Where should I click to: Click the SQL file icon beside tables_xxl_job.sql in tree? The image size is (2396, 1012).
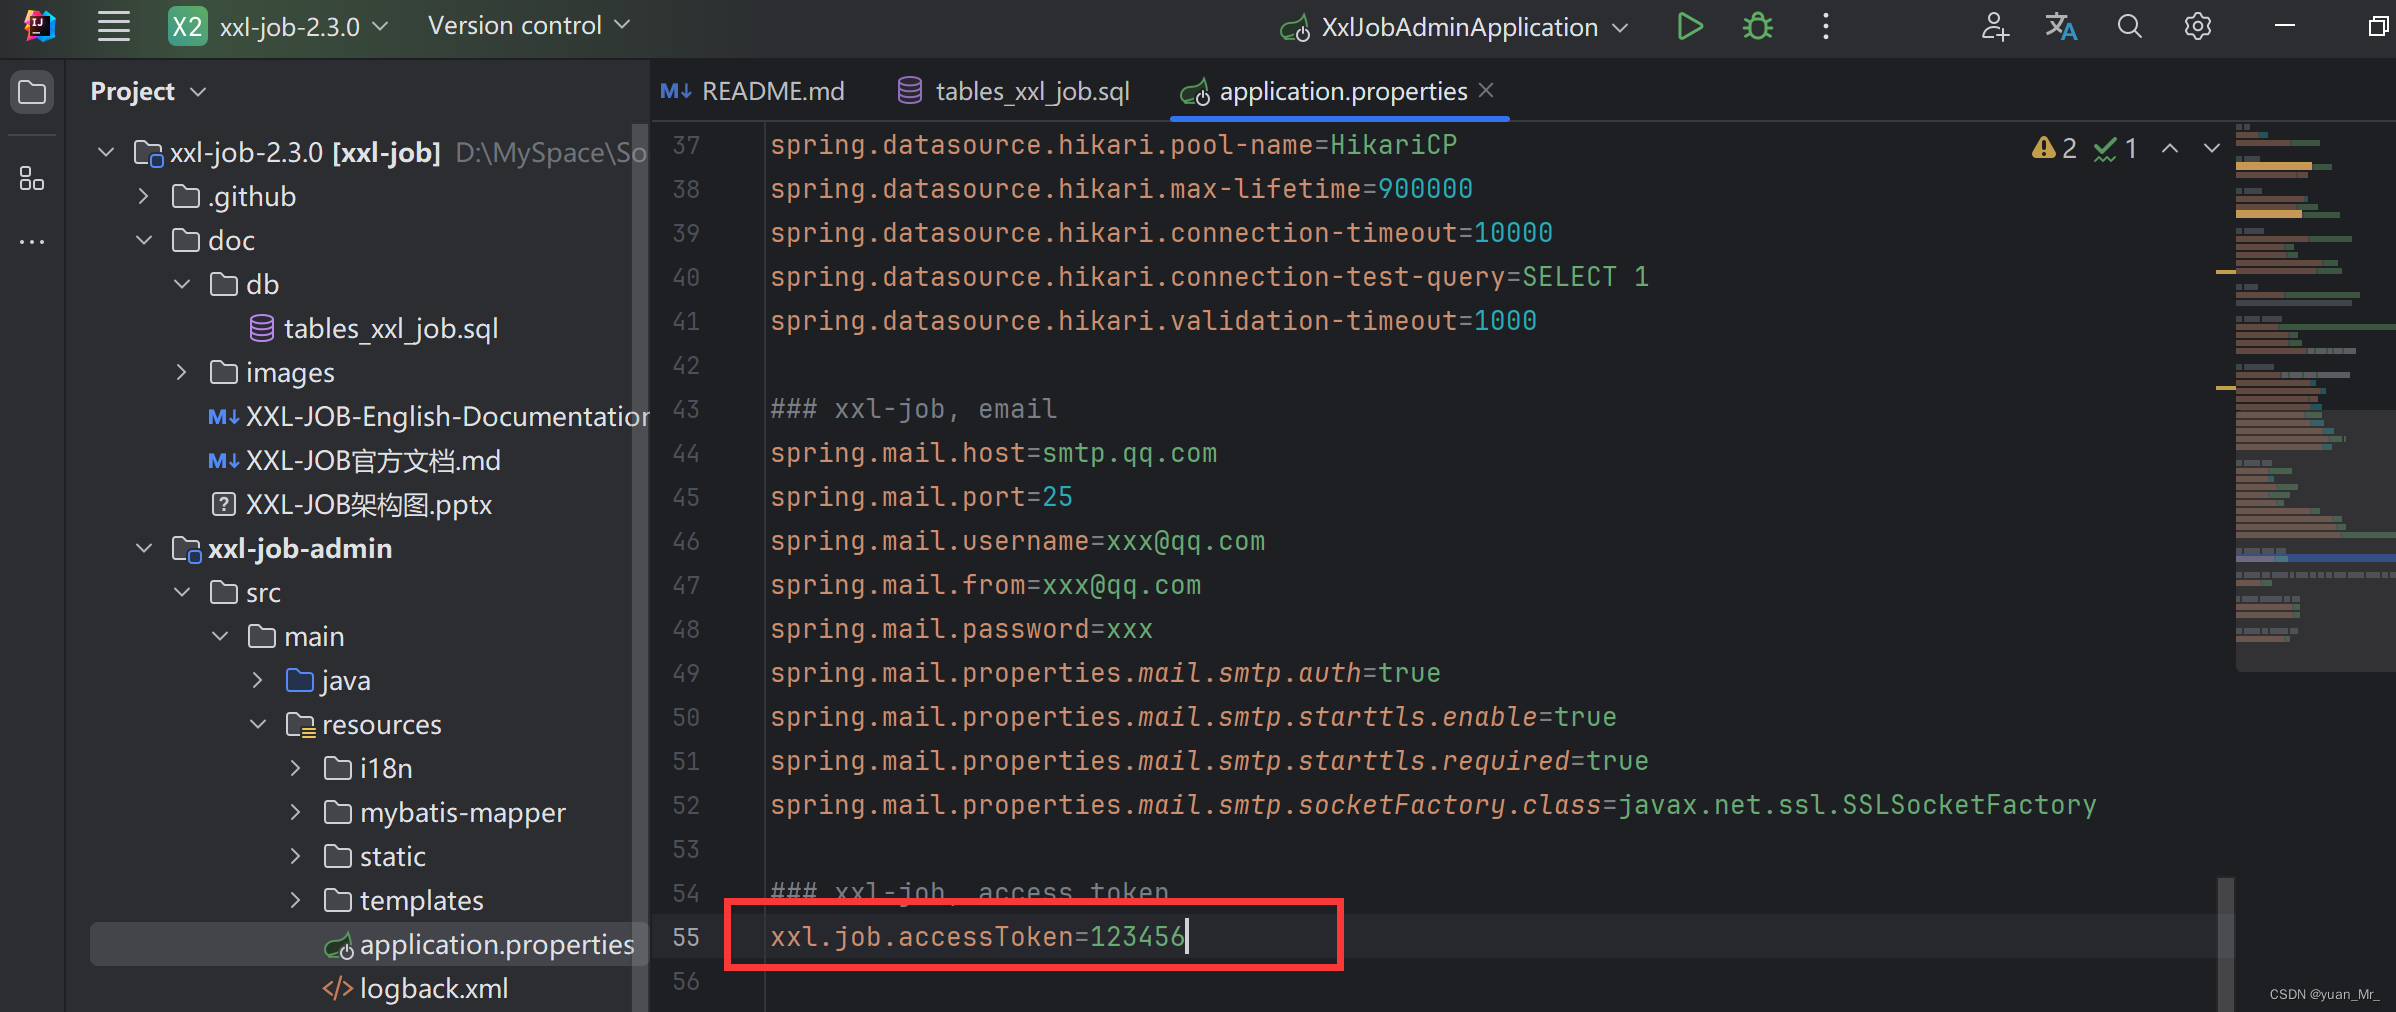[262, 328]
